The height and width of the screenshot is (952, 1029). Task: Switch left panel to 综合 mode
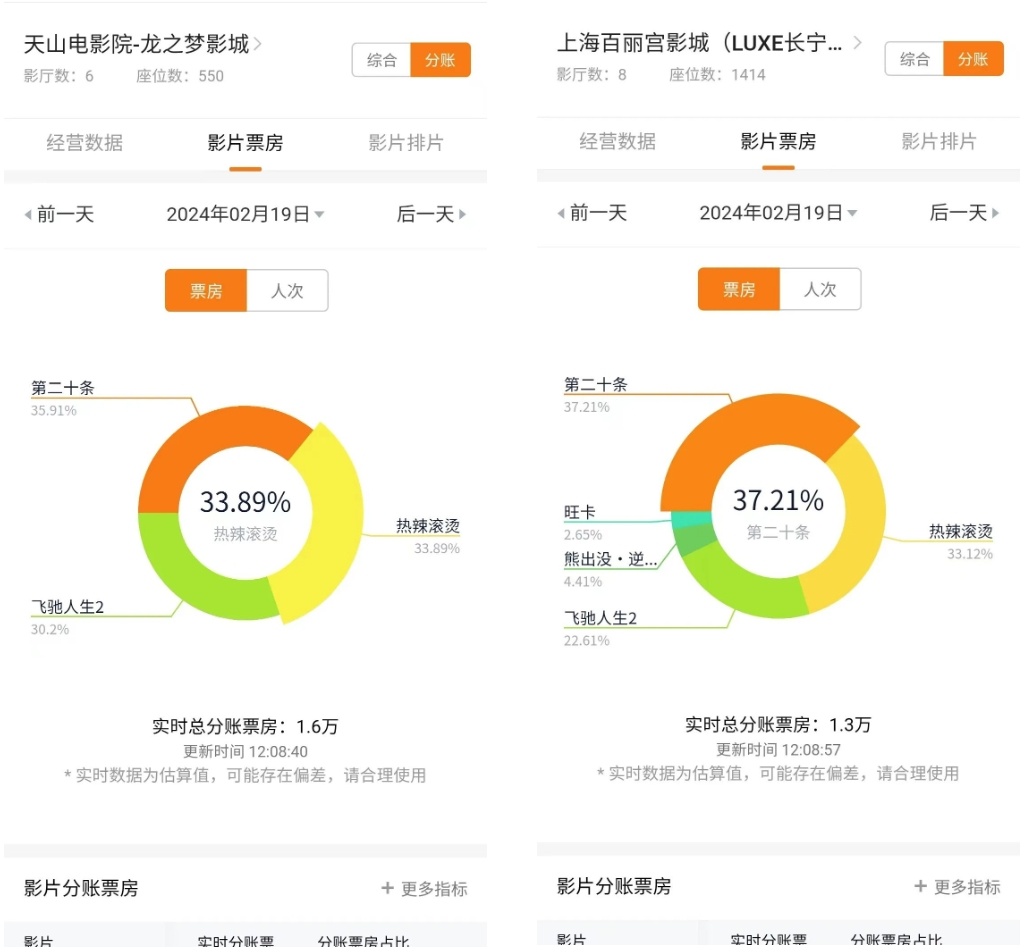click(x=382, y=60)
